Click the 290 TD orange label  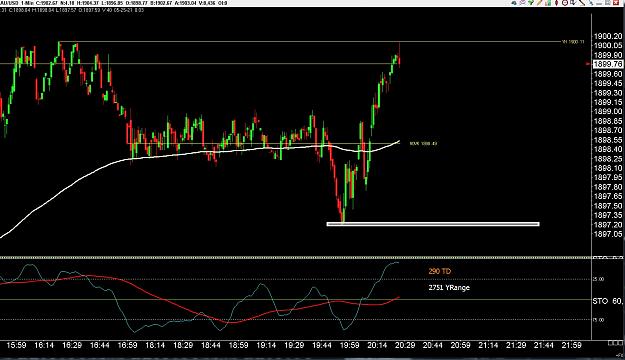click(x=440, y=271)
